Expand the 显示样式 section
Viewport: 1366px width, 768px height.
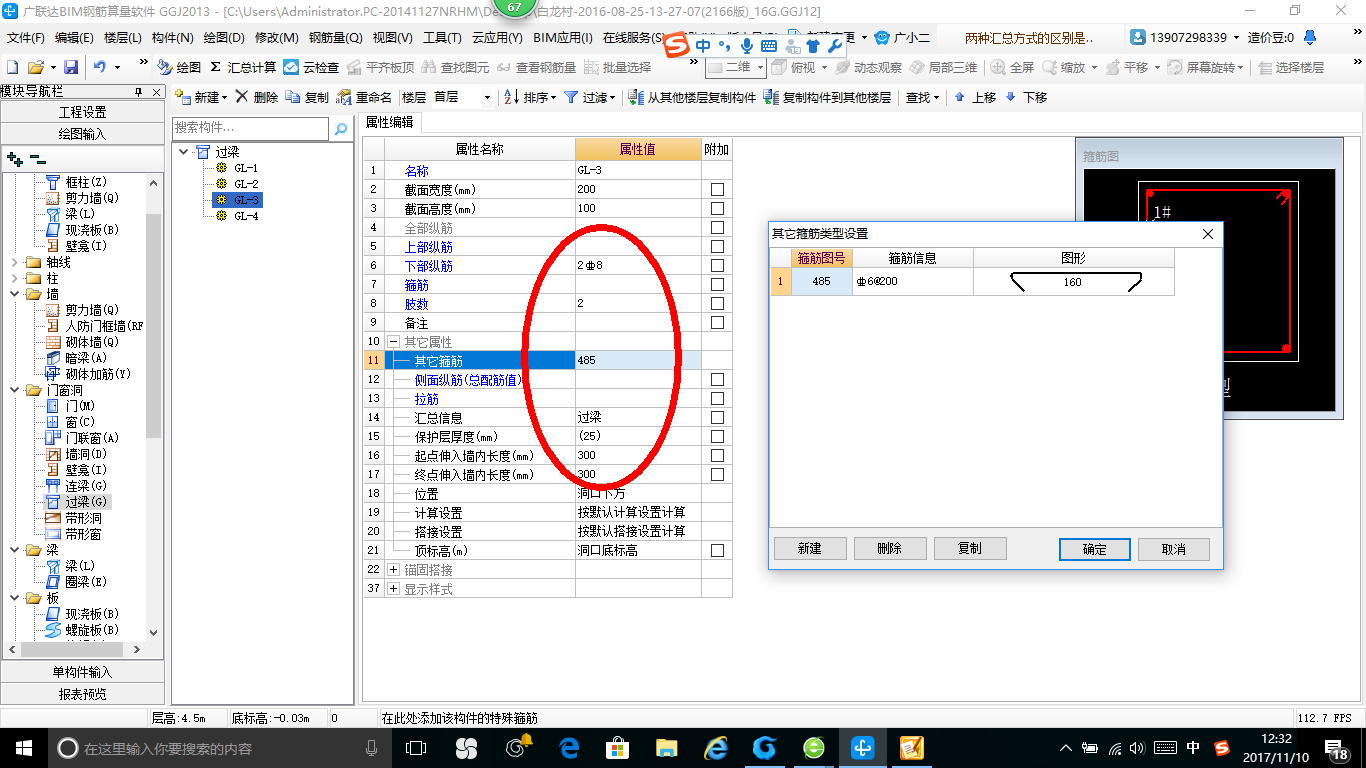[x=393, y=588]
